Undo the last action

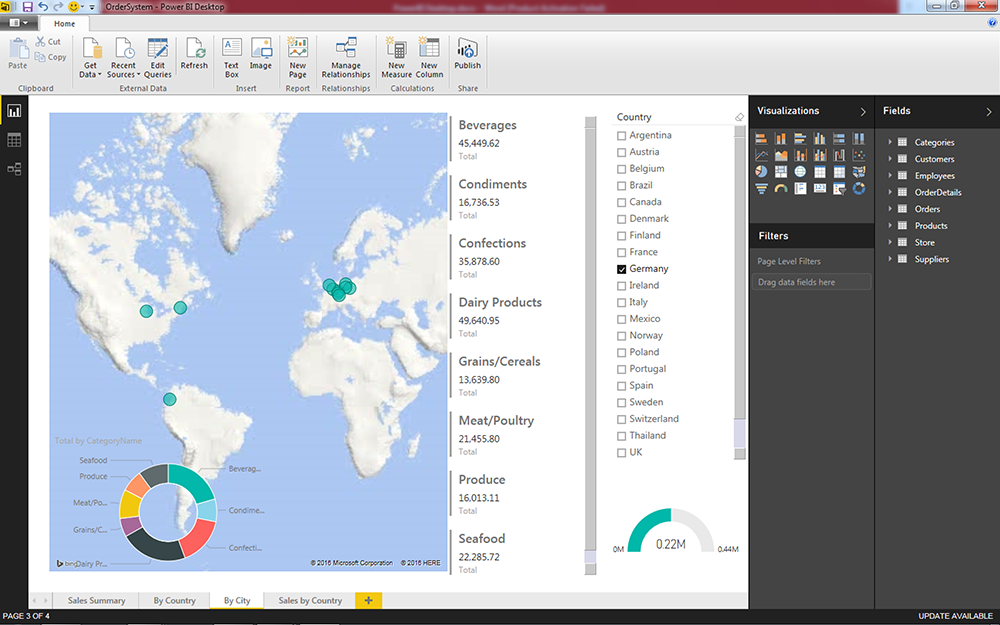tap(43, 6)
